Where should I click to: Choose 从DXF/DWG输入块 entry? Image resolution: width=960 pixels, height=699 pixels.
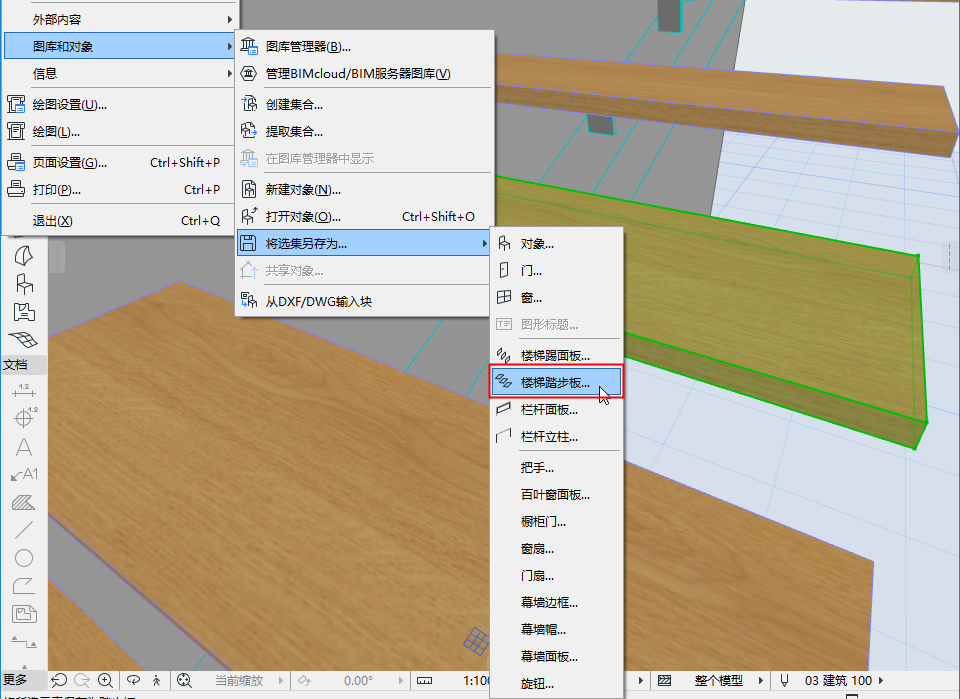(x=364, y=301)
